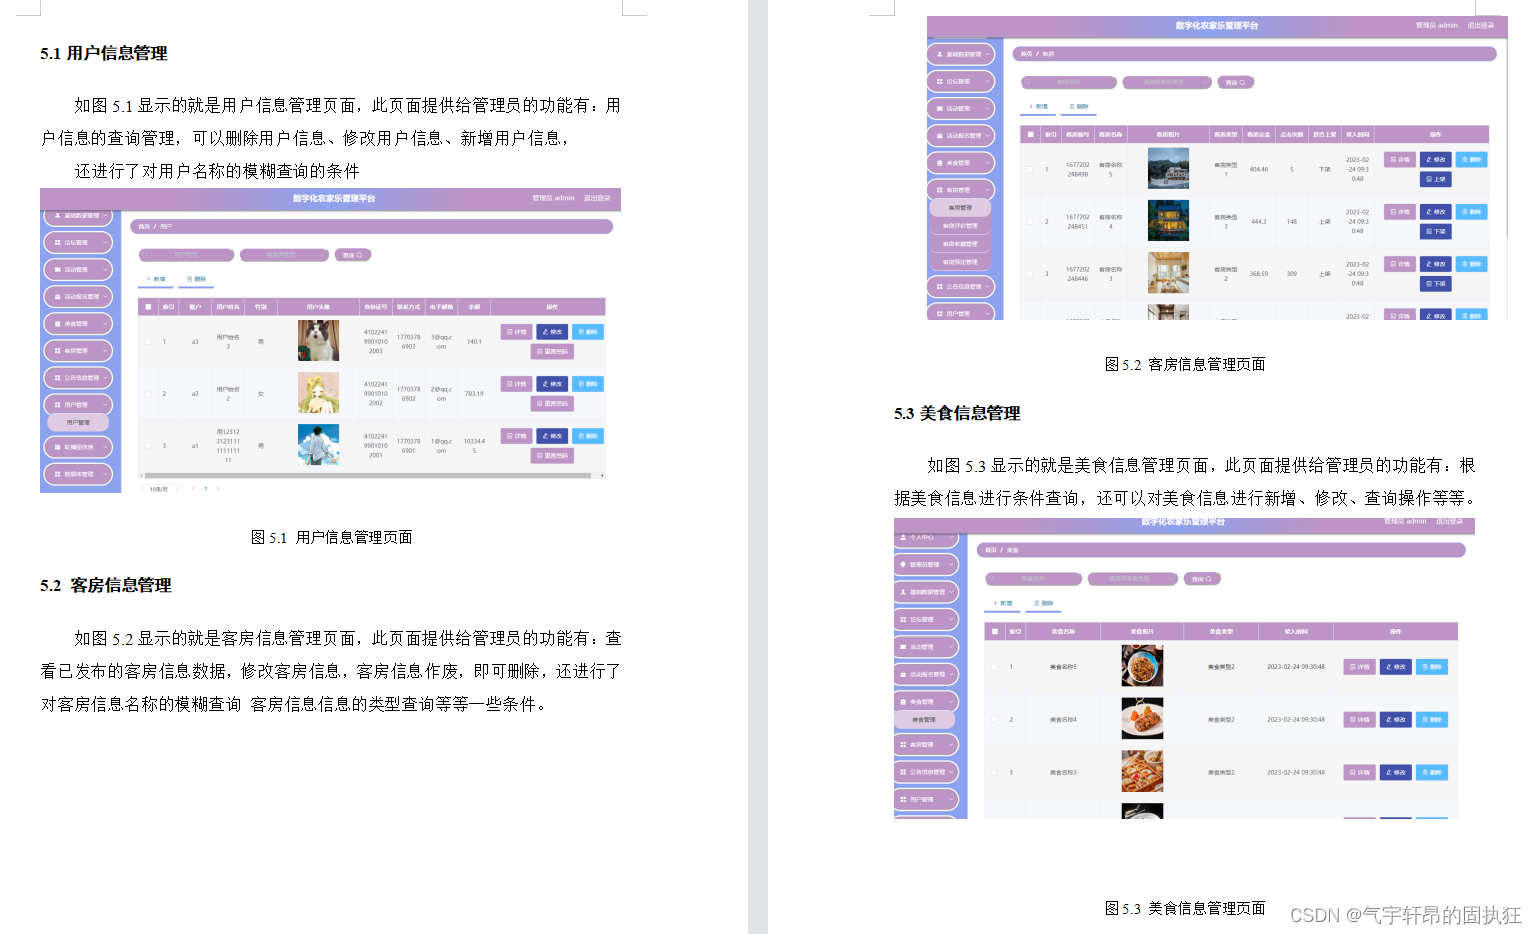Tick checkbox for user row a1
This screenshot has height=934, width=1537.
(148, 445)
